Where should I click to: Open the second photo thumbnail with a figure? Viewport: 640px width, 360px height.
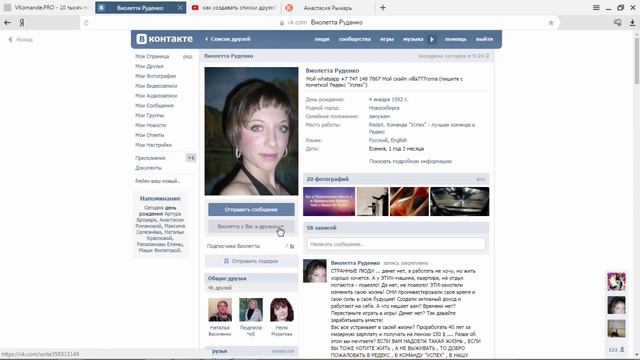373,201
